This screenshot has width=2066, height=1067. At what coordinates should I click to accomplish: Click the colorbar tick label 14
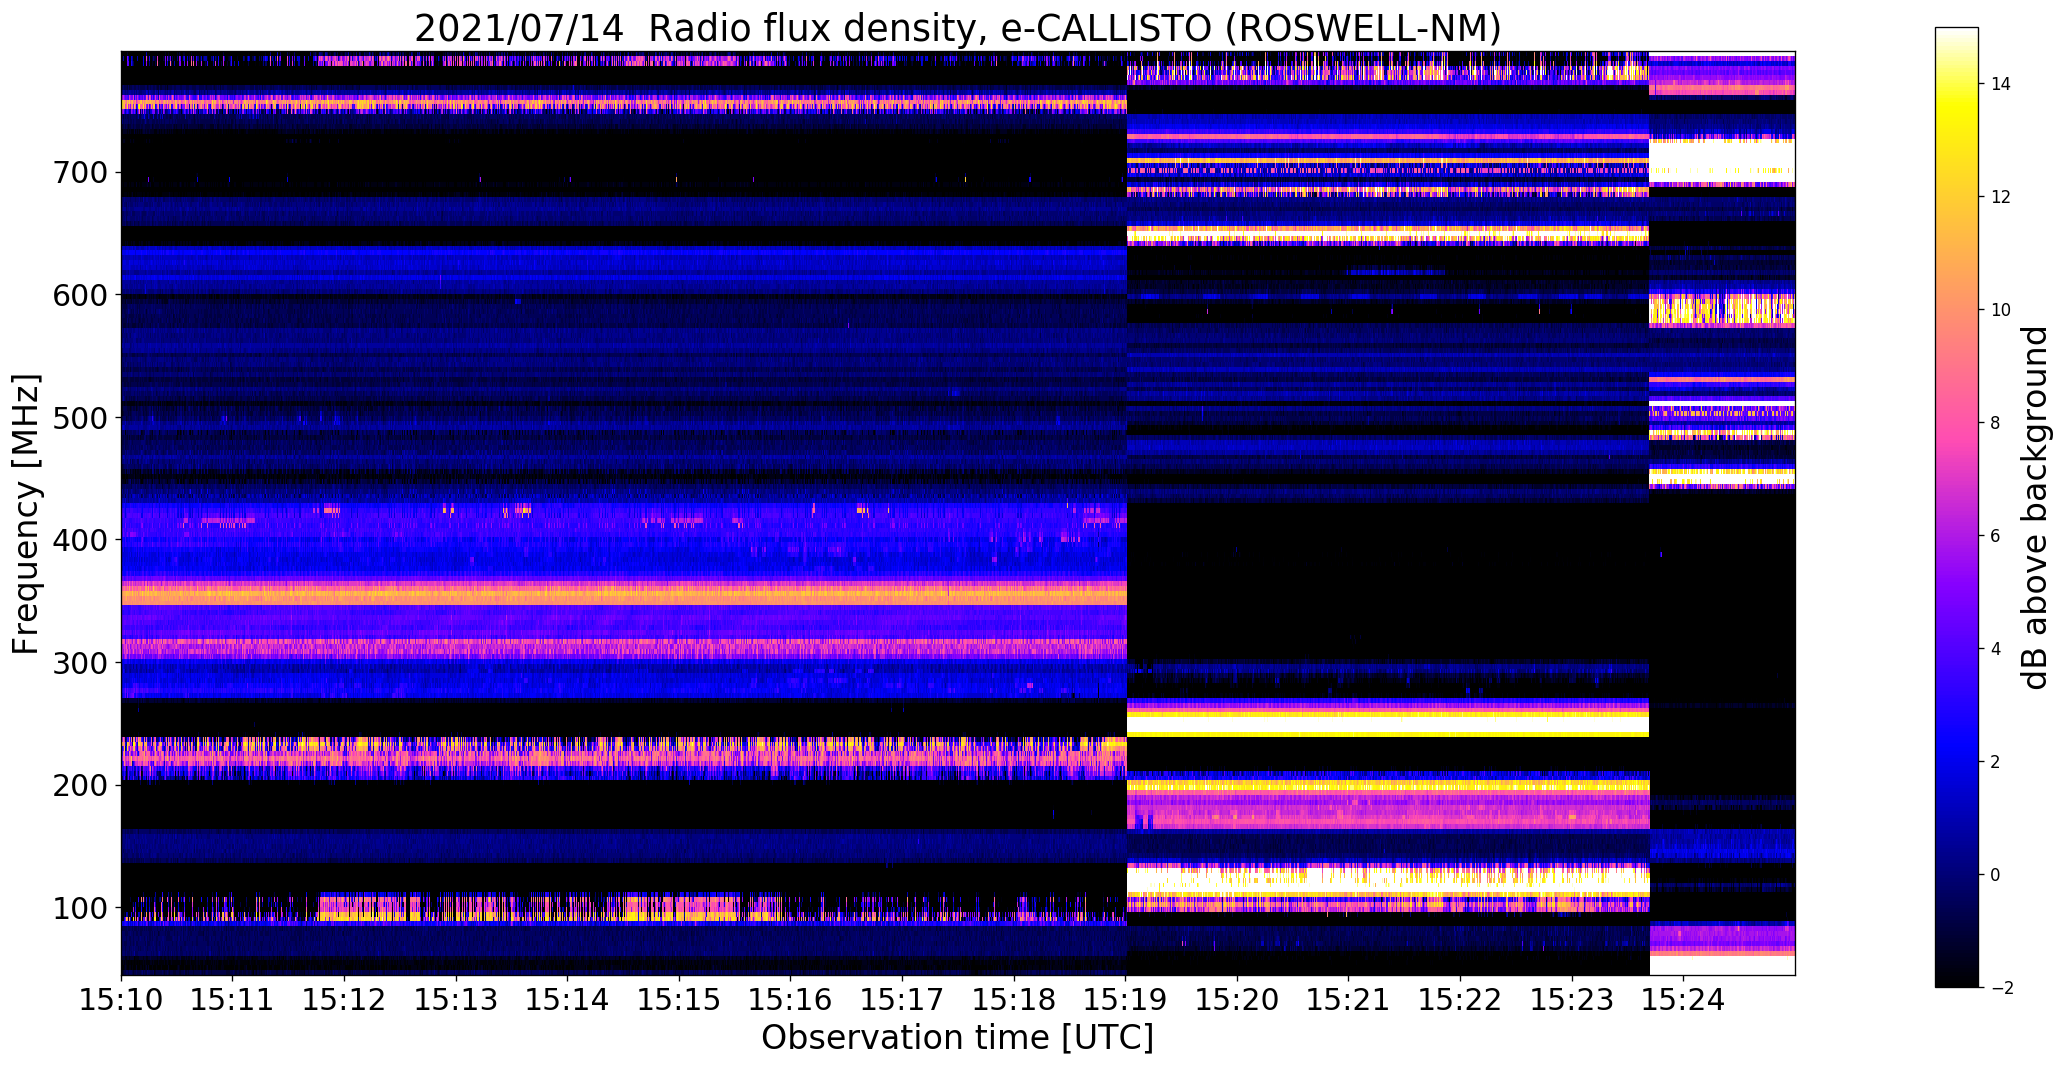2001,85
